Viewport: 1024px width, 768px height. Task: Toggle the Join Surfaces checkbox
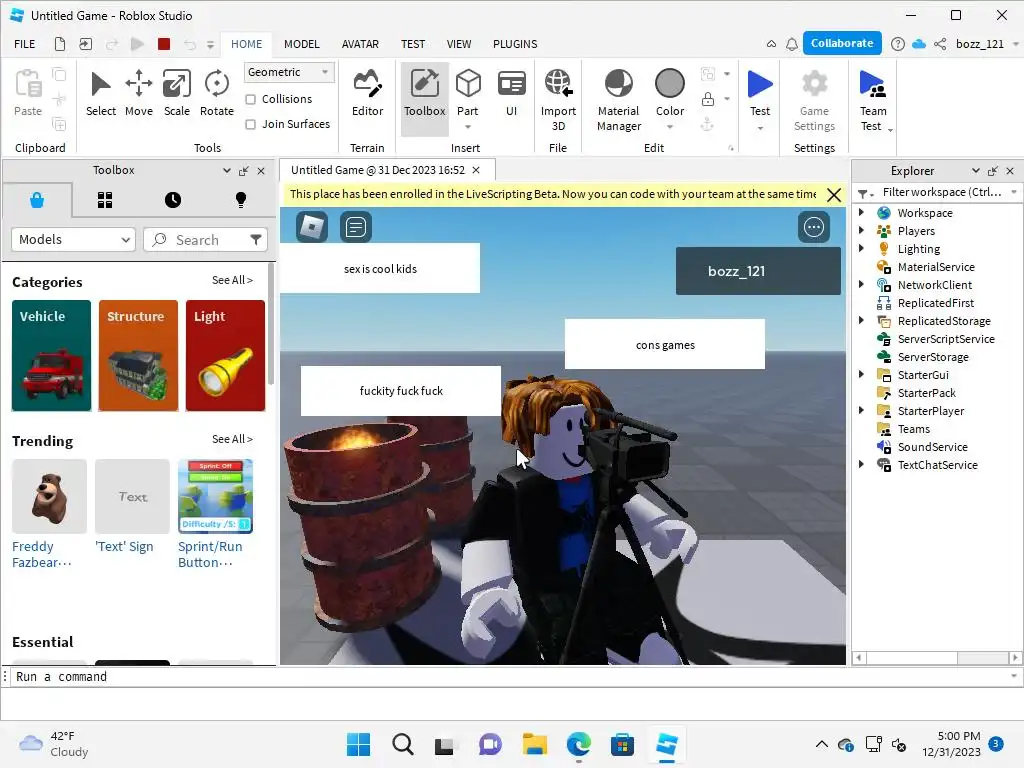pyautogui.click(x=250, y=124)
